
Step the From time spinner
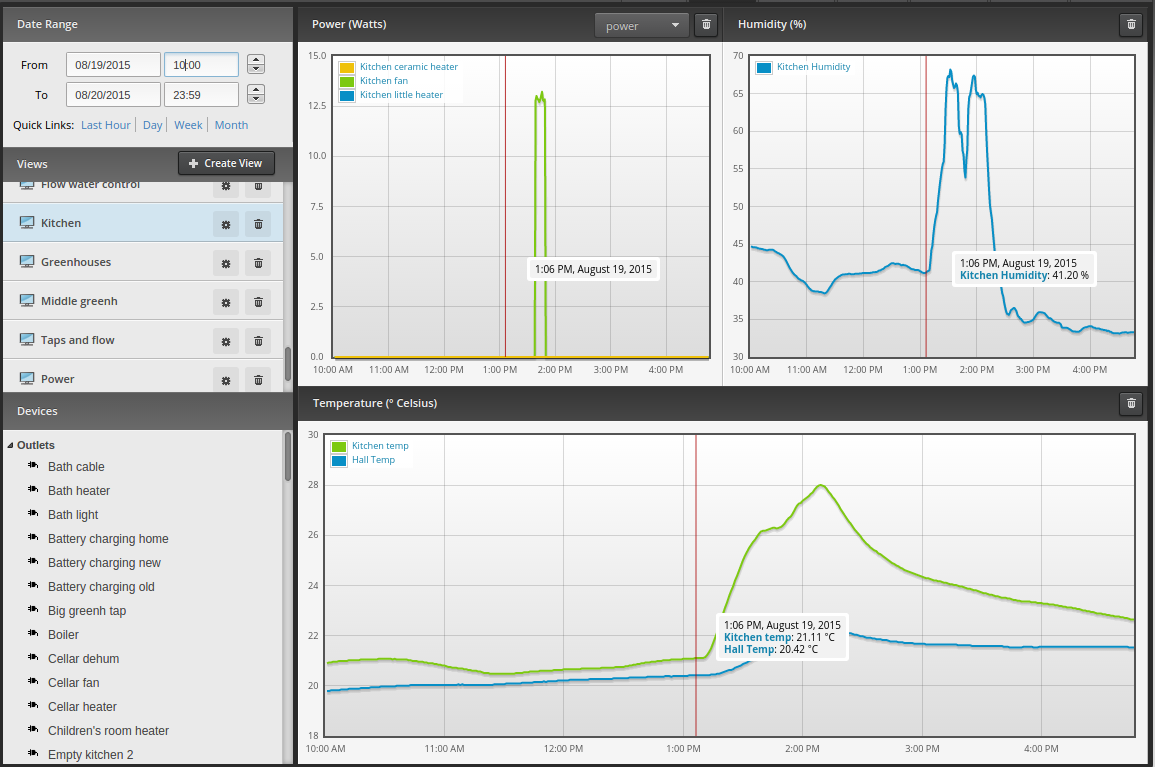[256, 65]
